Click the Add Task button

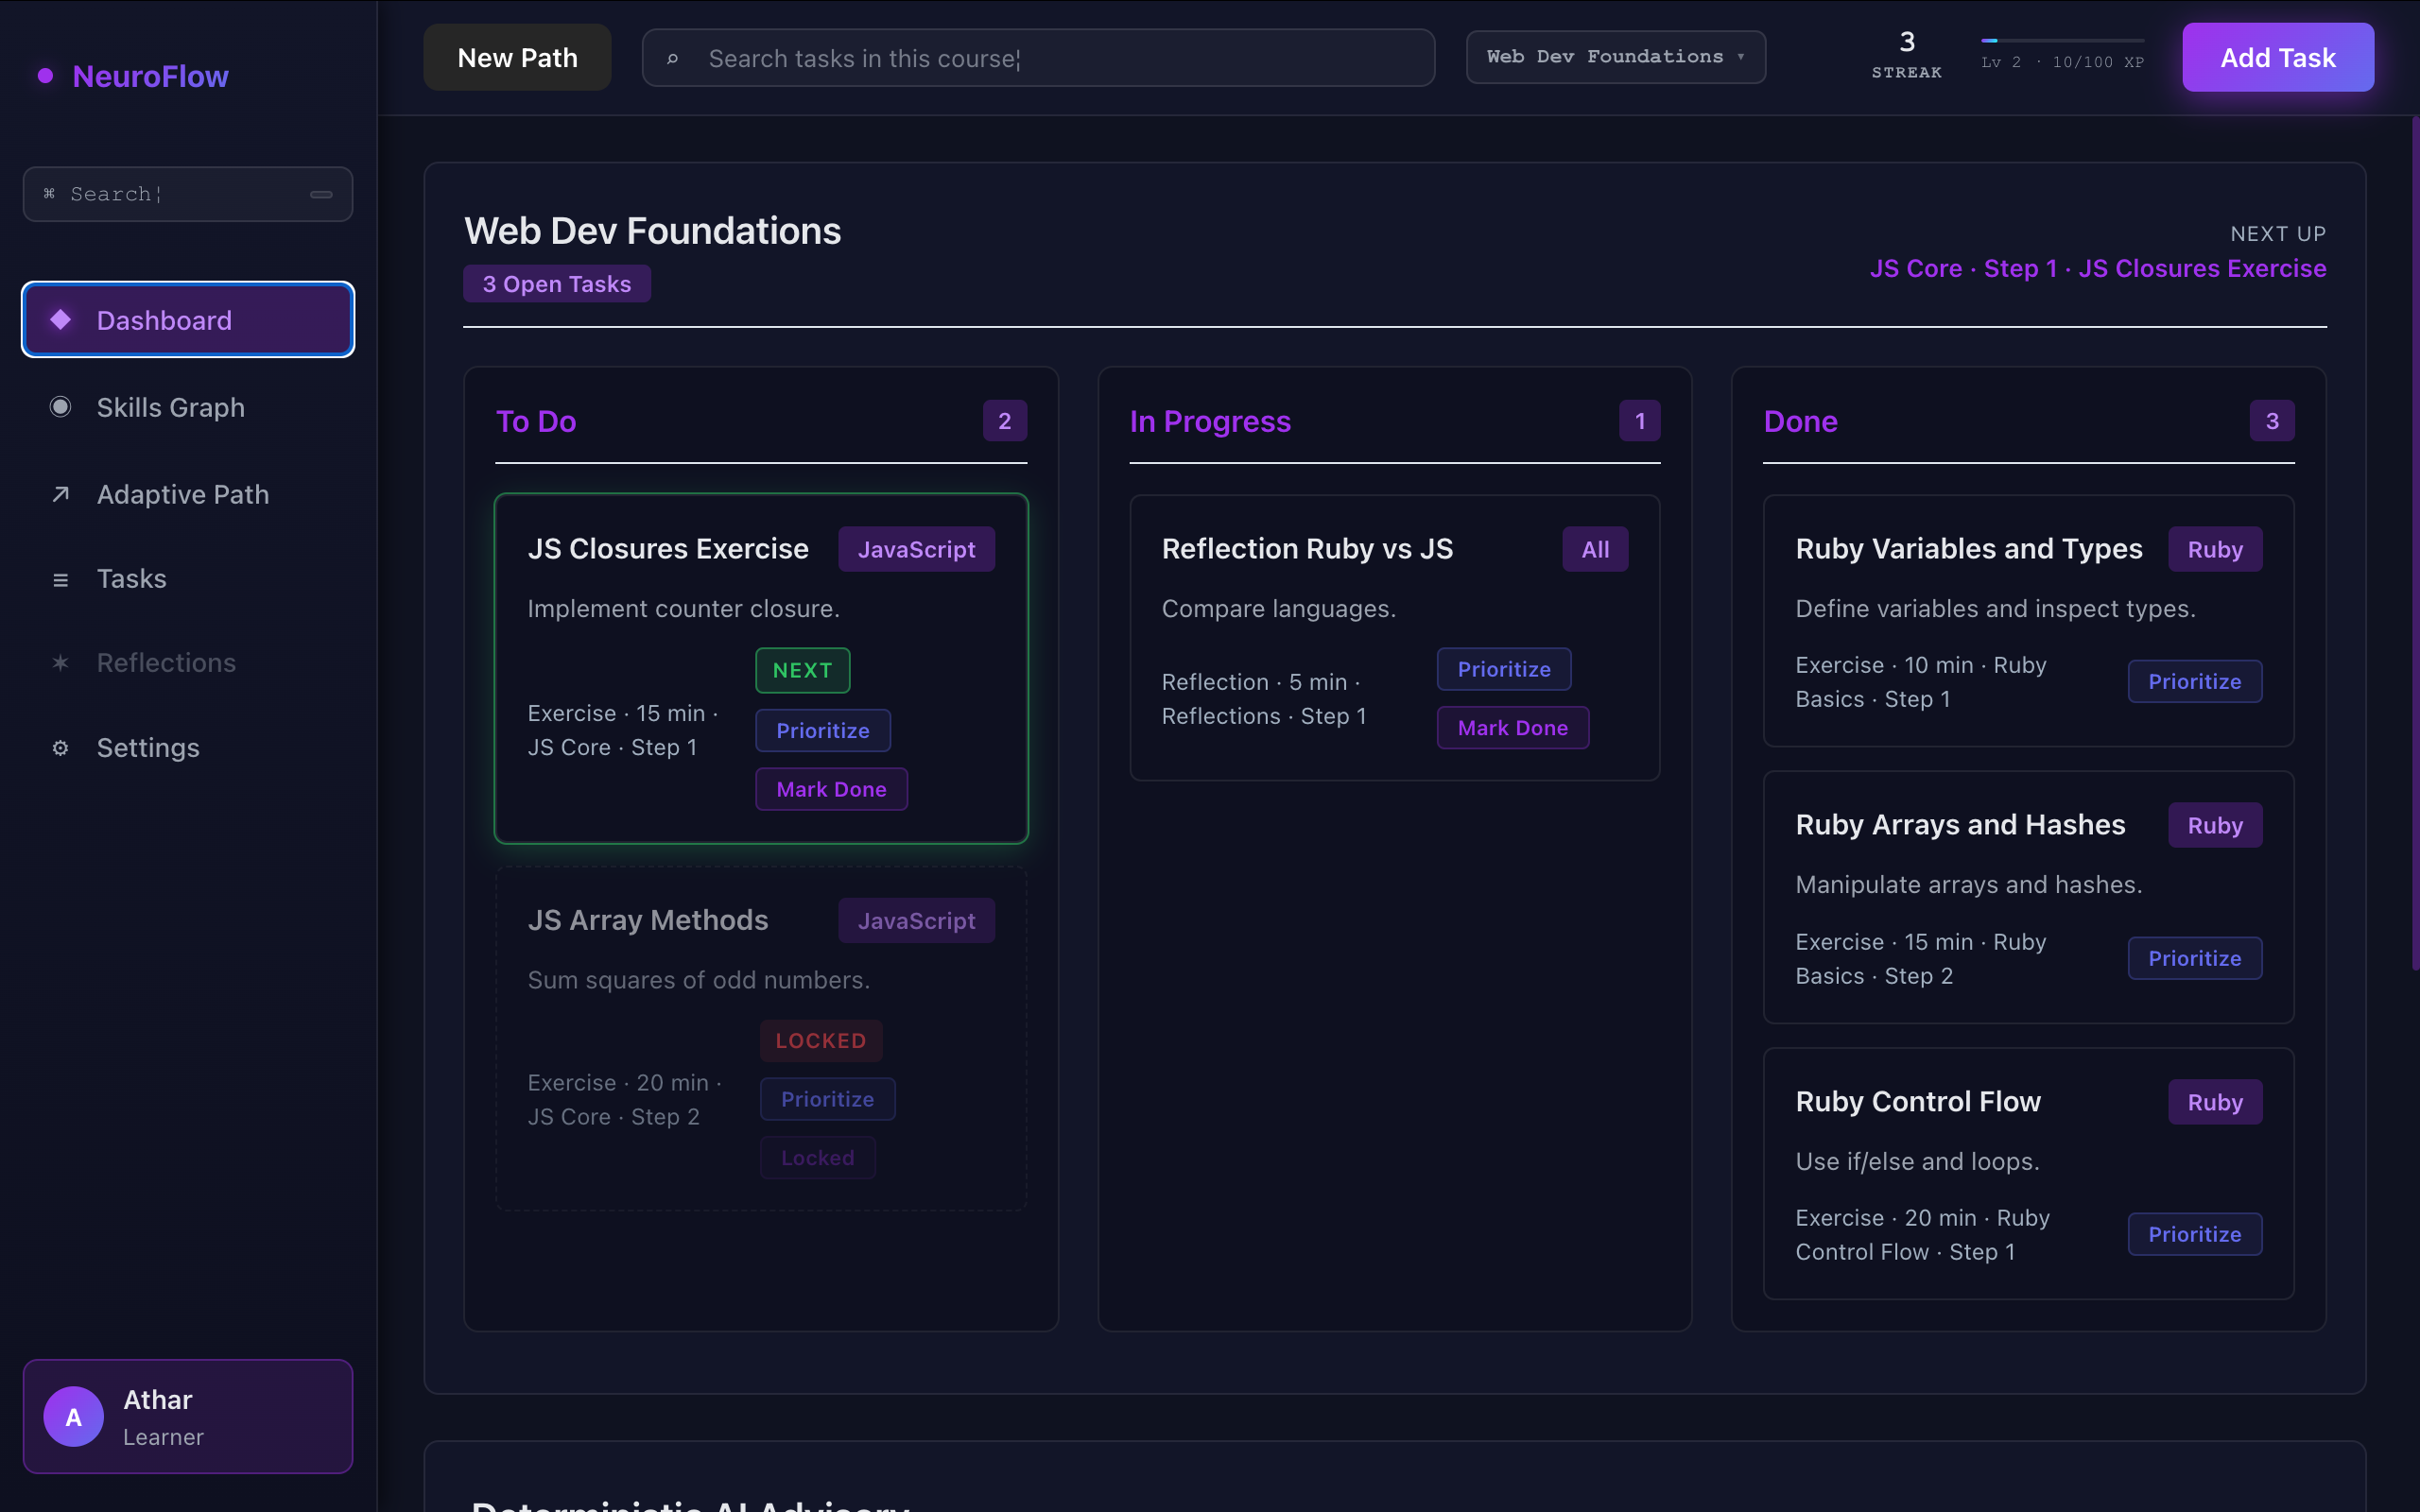point(2277,57)
